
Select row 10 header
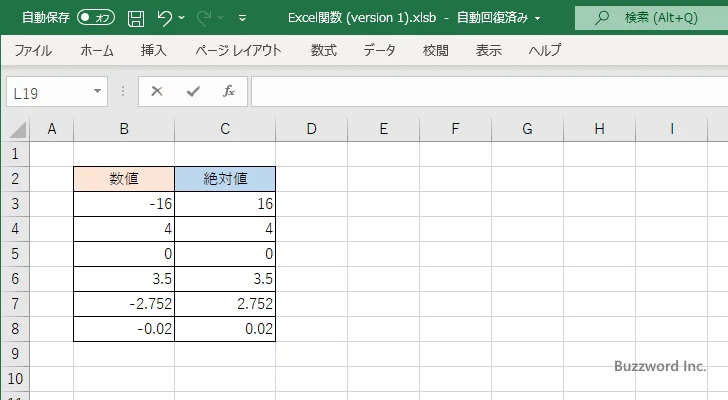15,379
